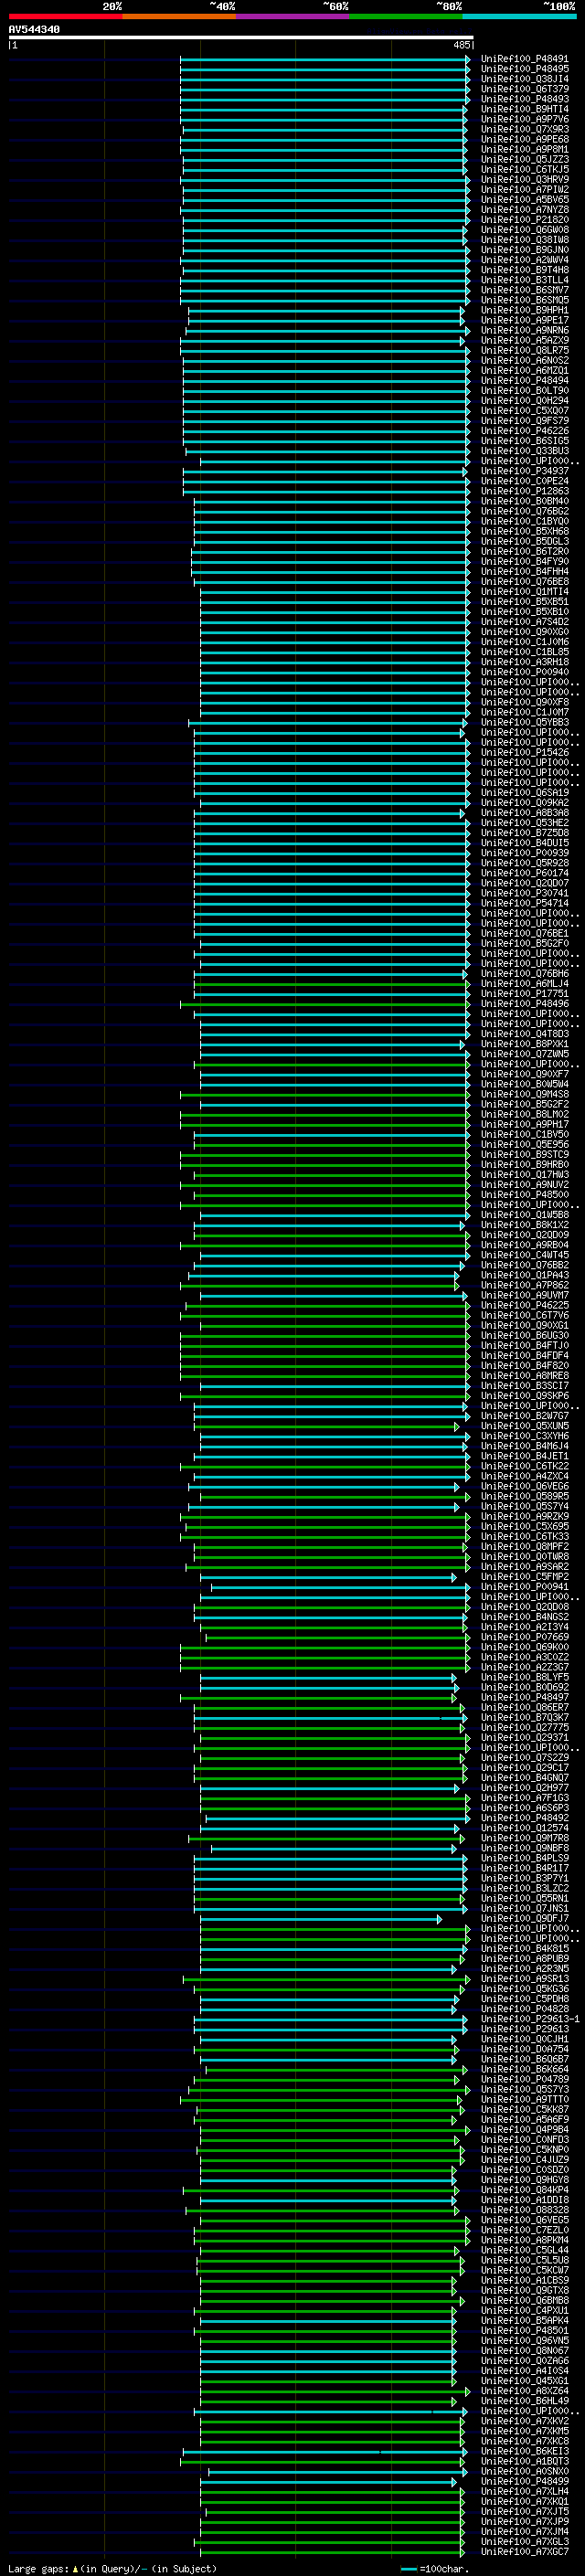Select the UniRef100_B3TLL4 label
585x2576 pixels.
[x=524, y=280]
